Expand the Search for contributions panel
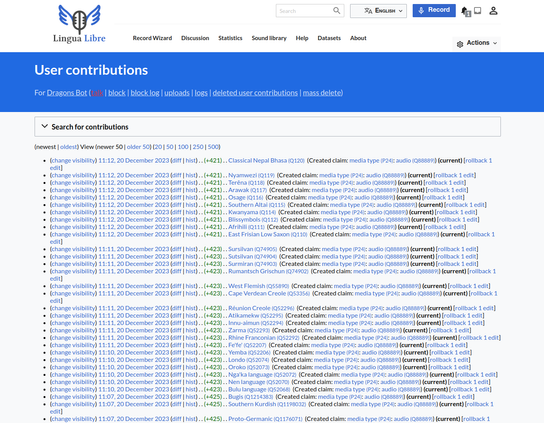Image resolution: width=544 pixels, height=423 pixels. click(267, 127)
